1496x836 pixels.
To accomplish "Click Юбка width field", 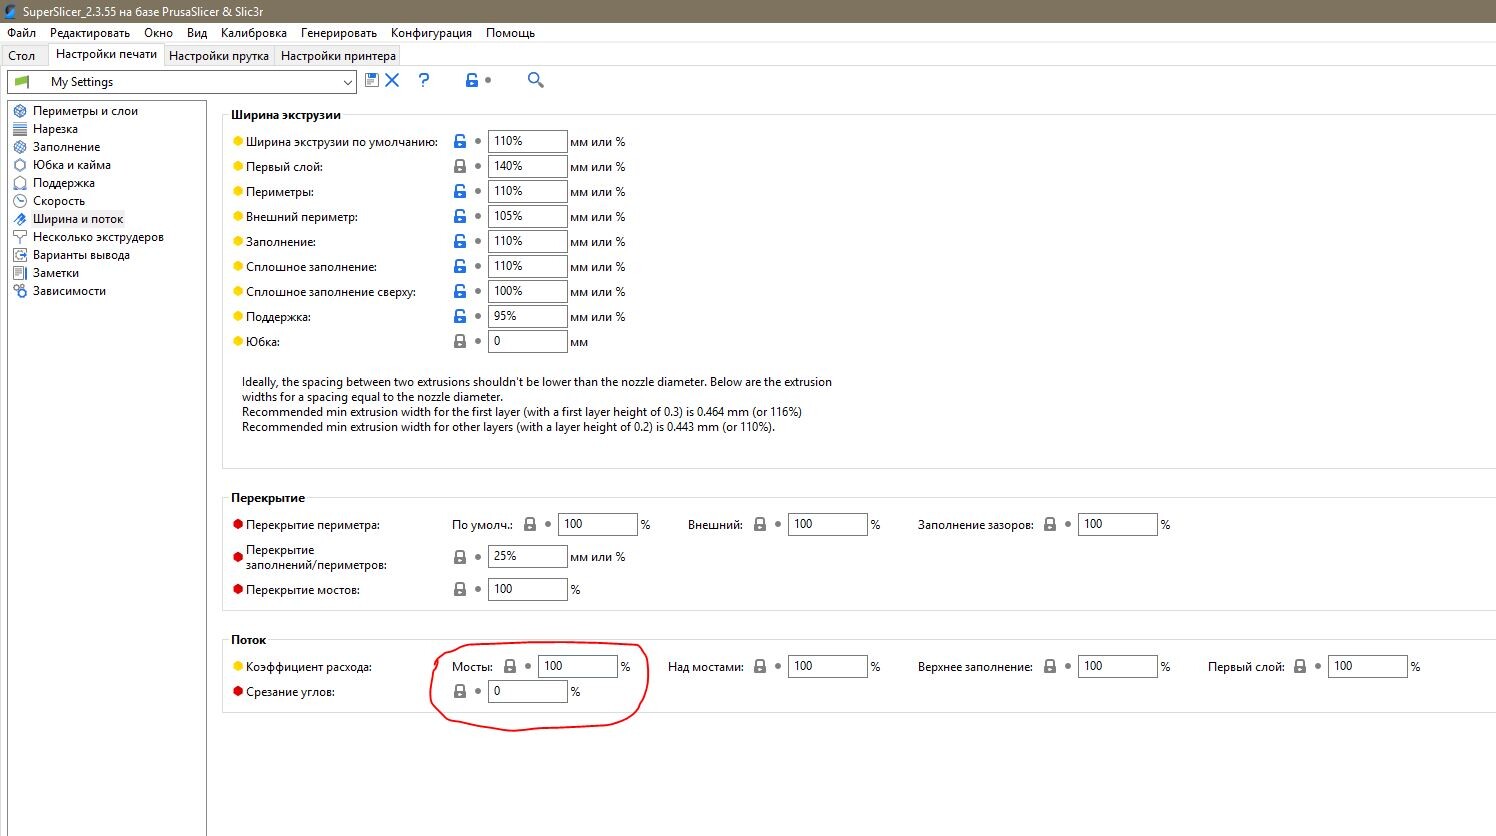I will pyautogui.click(x=527, y=342).
